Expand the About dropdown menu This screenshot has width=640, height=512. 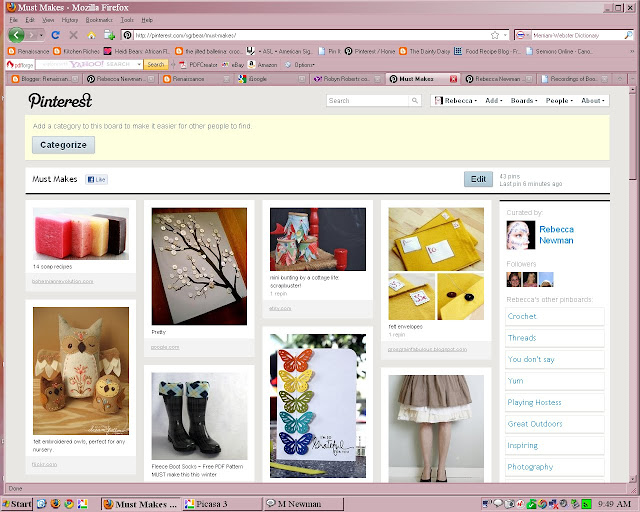[x=593, y=100]
